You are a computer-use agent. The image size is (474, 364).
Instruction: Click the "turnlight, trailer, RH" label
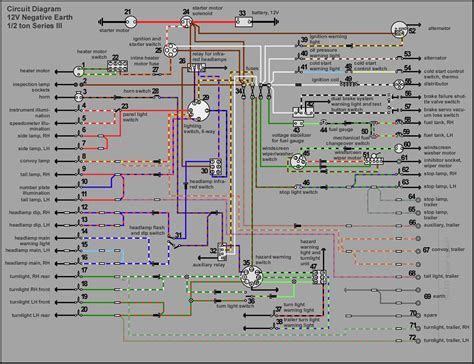click(x=446, y=328)
